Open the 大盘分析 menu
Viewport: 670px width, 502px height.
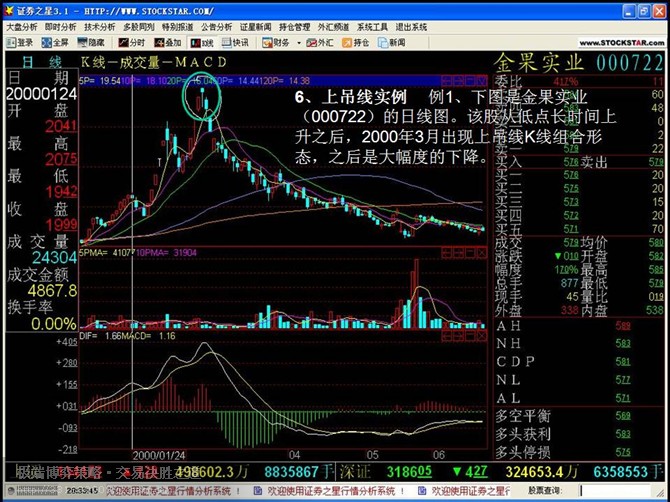click(21, 27)
